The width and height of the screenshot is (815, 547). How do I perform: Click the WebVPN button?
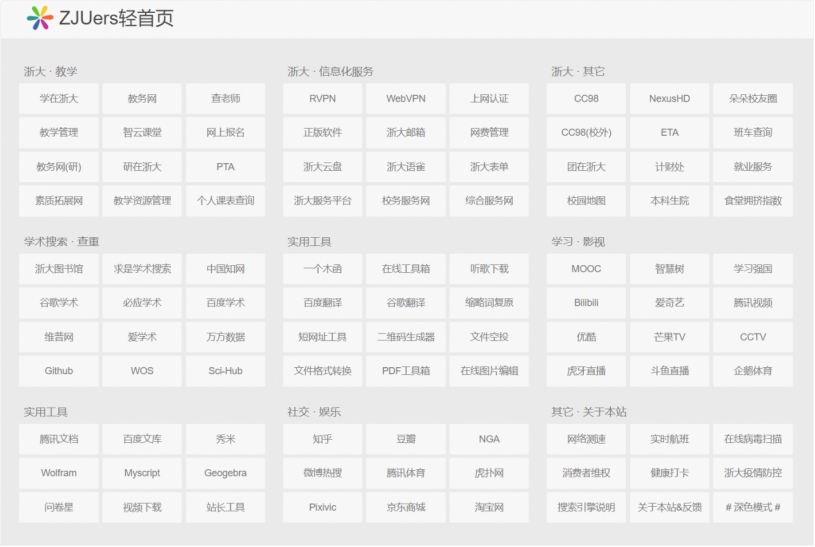406,99
